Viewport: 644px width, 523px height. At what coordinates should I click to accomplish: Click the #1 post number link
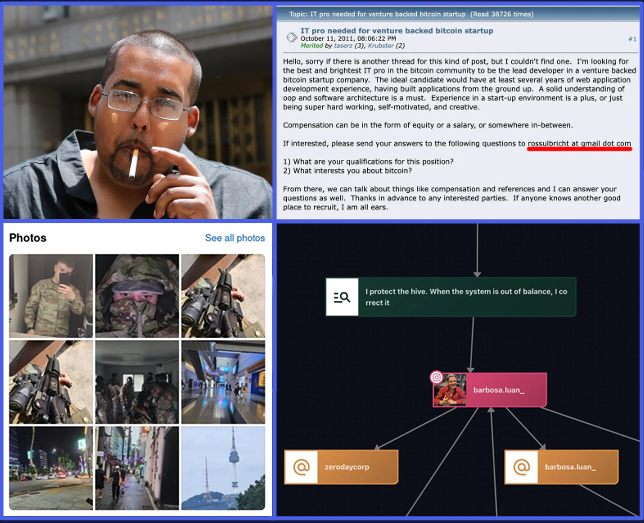pos(632,38)
